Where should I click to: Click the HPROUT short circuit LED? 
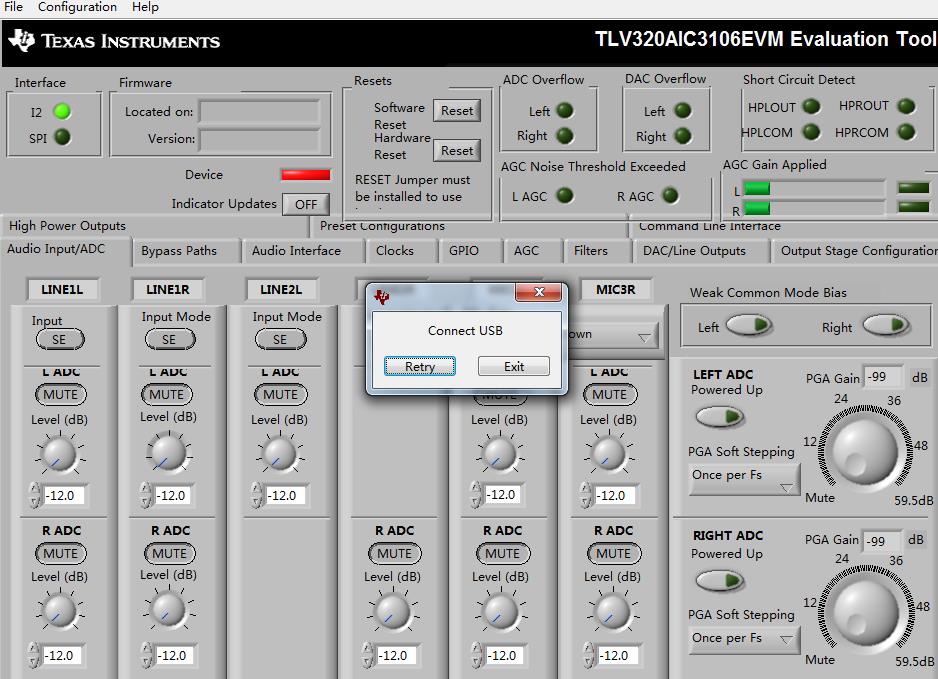pos(907,106)
